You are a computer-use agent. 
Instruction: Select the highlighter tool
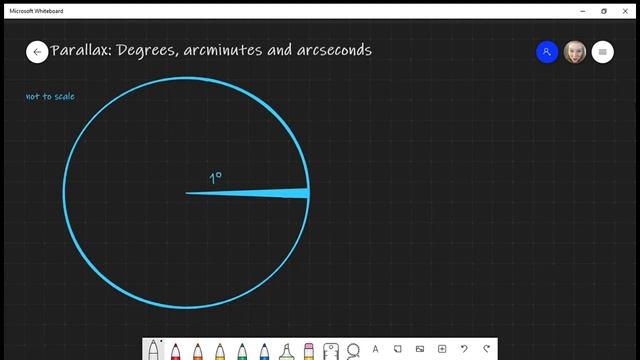(287, 351)
